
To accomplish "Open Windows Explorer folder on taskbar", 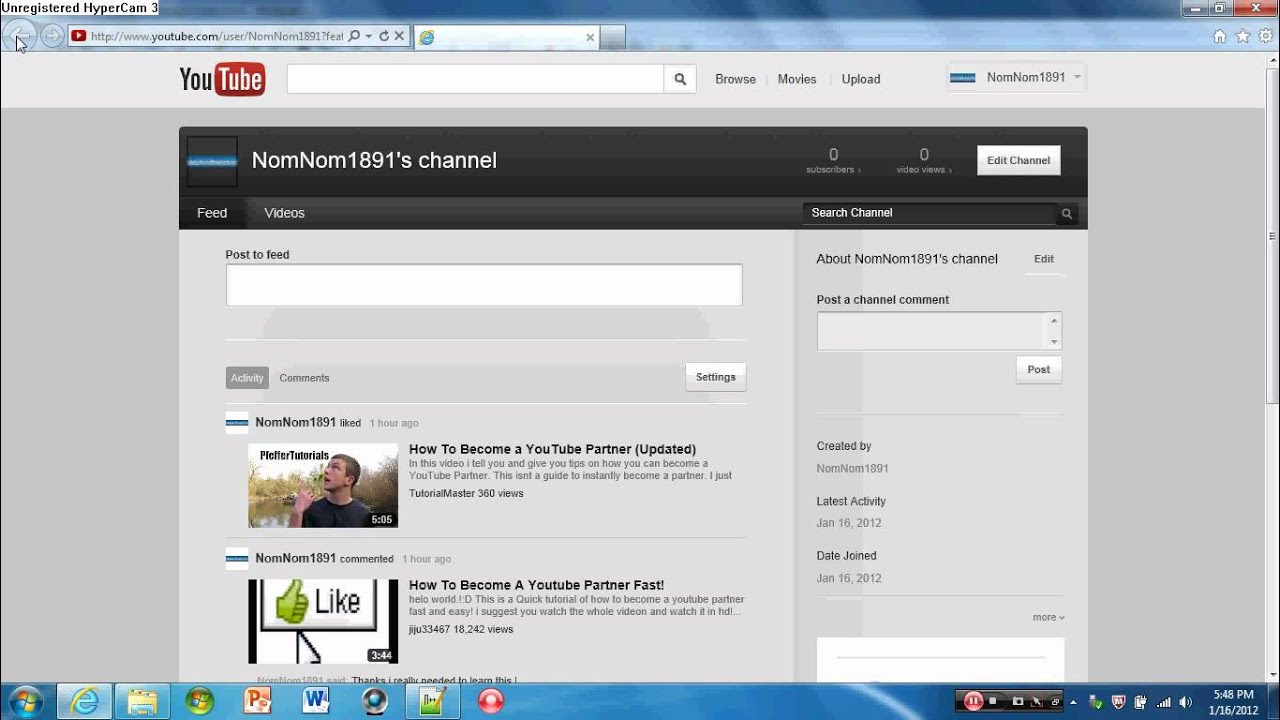I will pyautogui.click(x=142, y=701).
